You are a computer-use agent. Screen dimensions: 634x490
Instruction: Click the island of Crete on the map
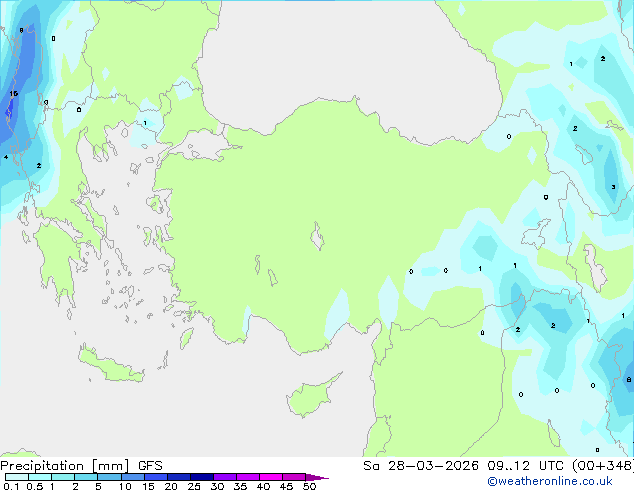(x=109, y=364)
